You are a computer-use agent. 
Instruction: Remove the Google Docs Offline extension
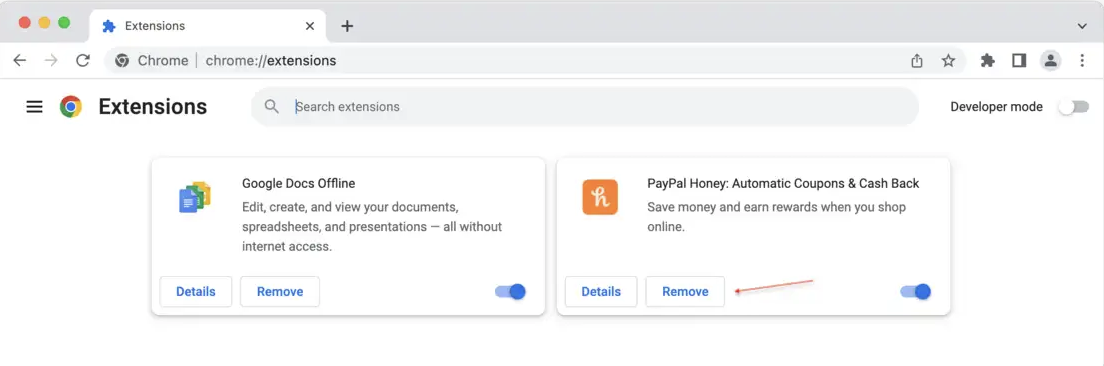point(280,291)
